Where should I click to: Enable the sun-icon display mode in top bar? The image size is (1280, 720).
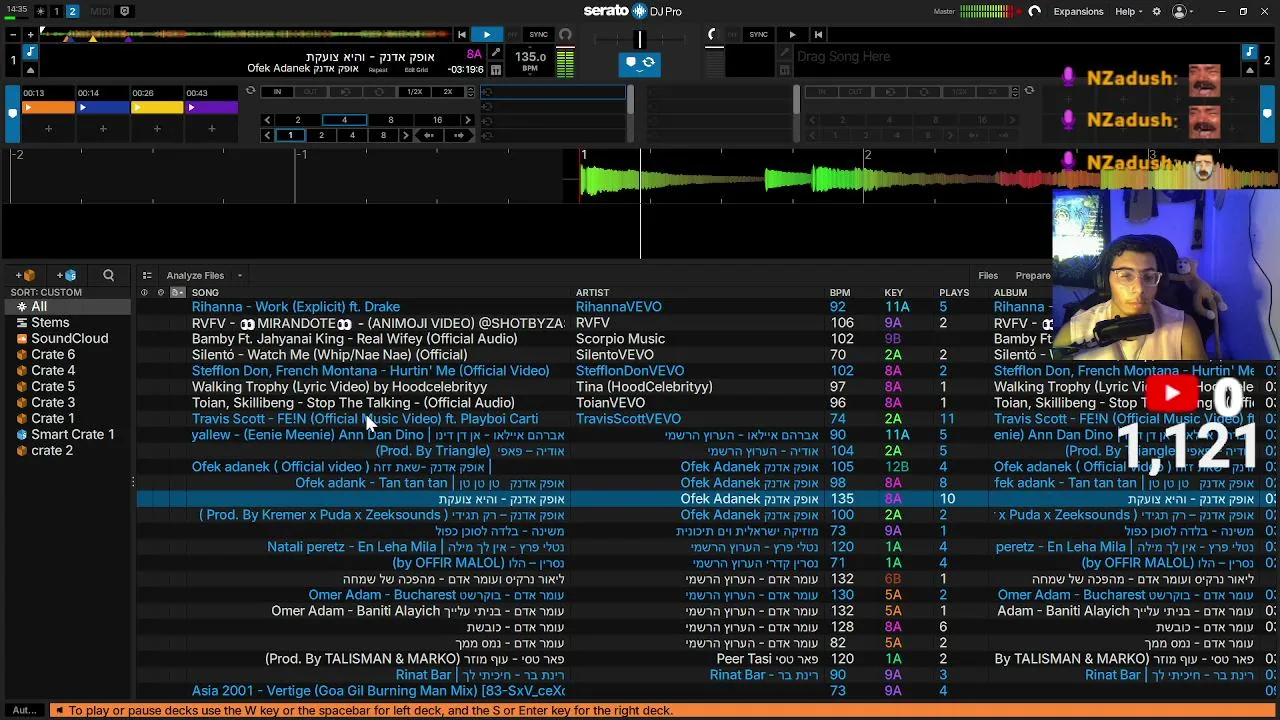point(40,11)
